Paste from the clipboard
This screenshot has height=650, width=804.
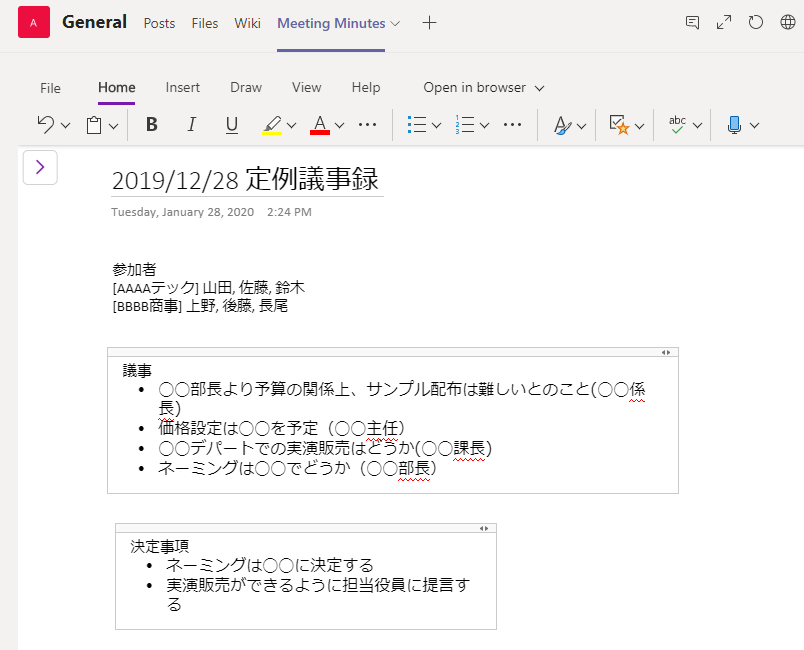point(94,125)
